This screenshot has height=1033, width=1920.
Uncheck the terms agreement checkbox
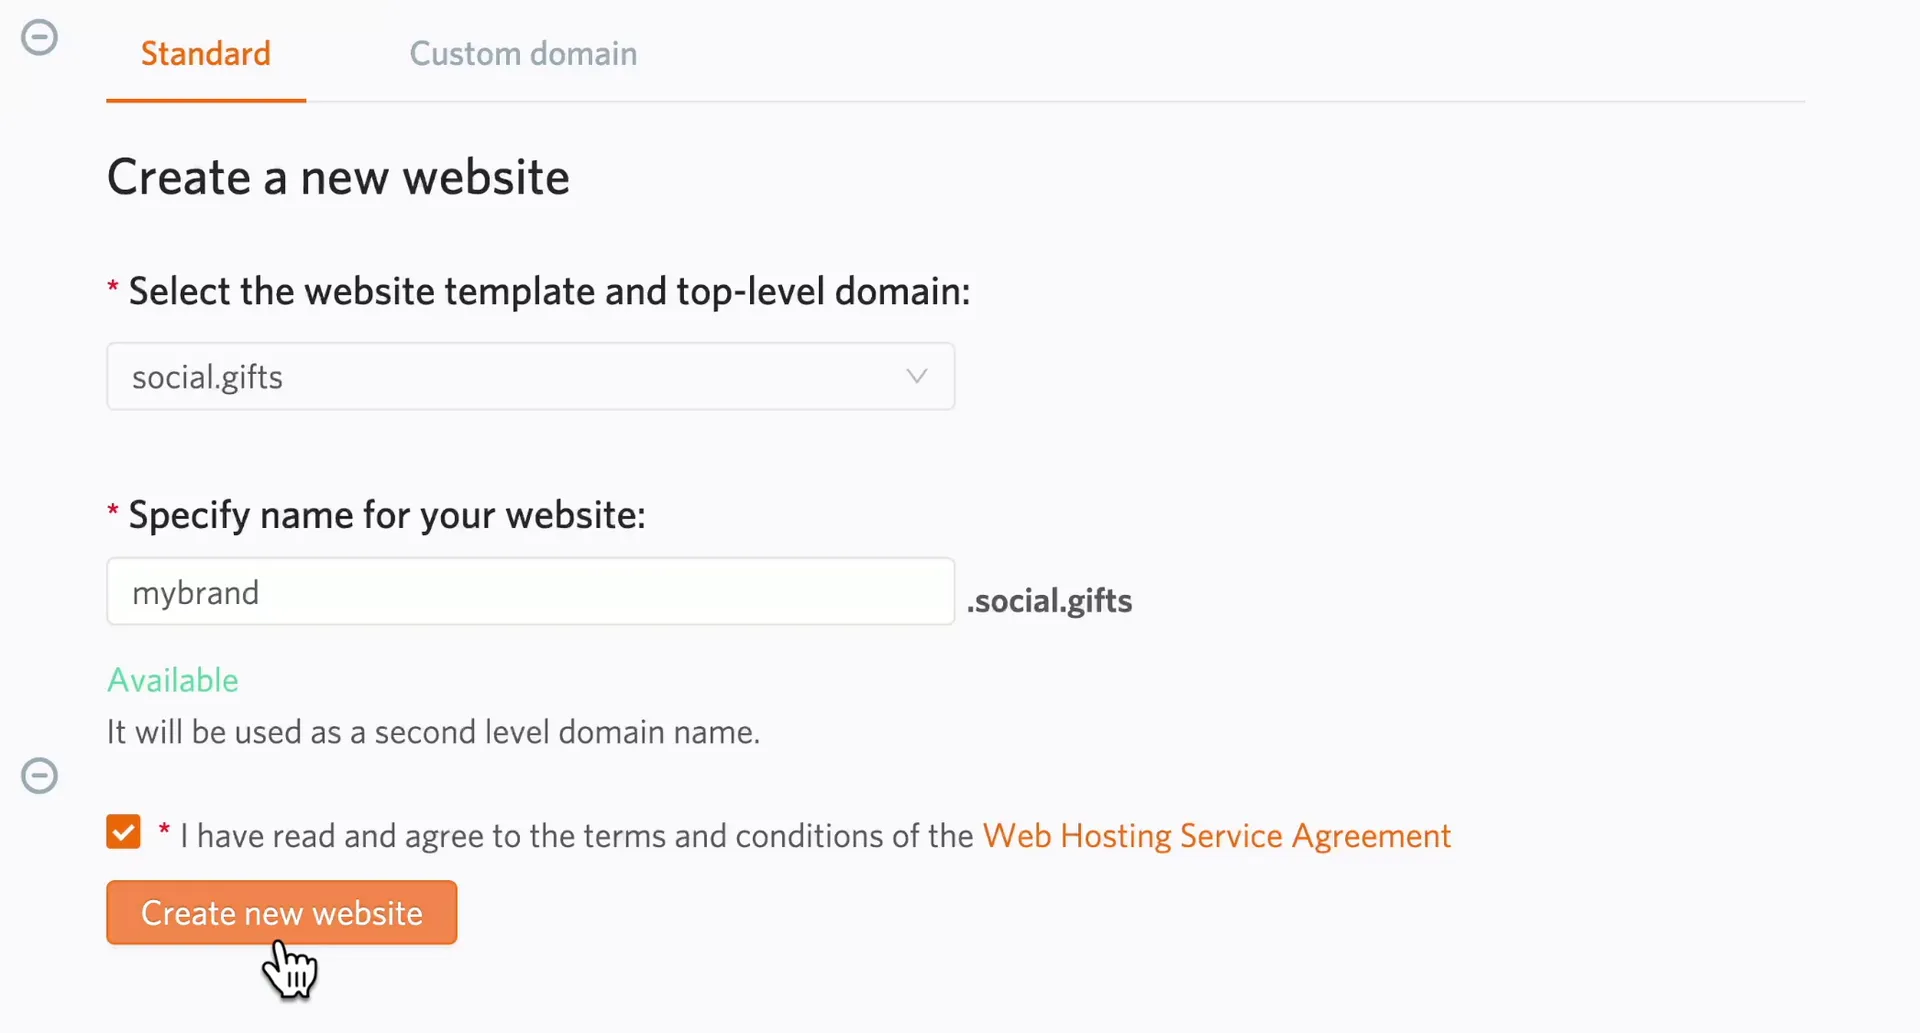pyautogui.click(x=124, y=832)
